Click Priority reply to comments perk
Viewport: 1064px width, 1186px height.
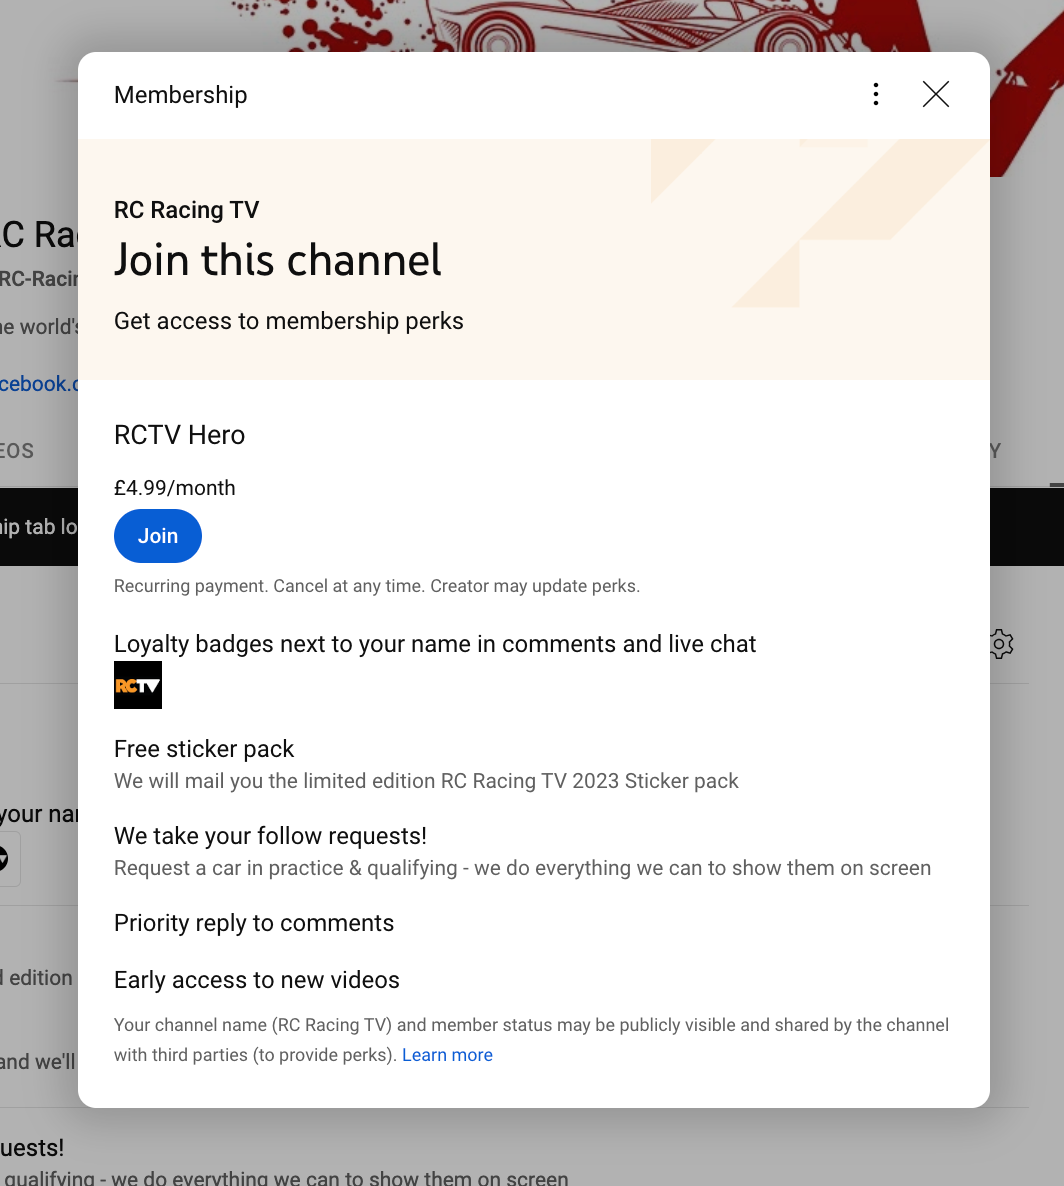pyautogui.click(x=254, y=923)
